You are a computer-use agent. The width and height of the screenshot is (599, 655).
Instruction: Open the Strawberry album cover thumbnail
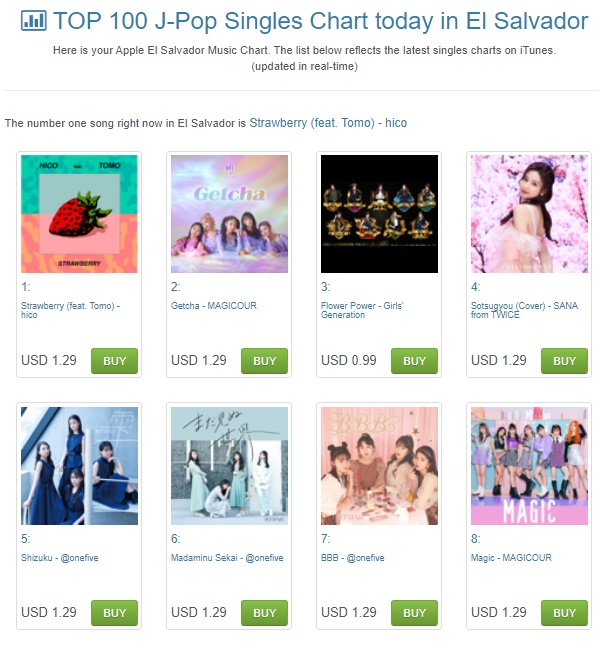point(79,214)
